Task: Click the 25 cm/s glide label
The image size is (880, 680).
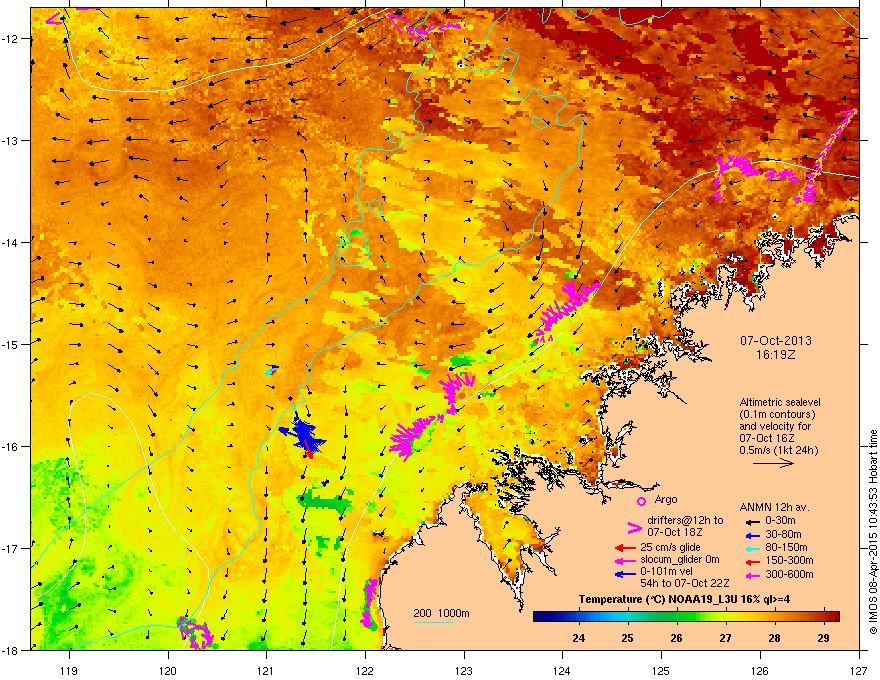Action: click(x=671, y=547)
